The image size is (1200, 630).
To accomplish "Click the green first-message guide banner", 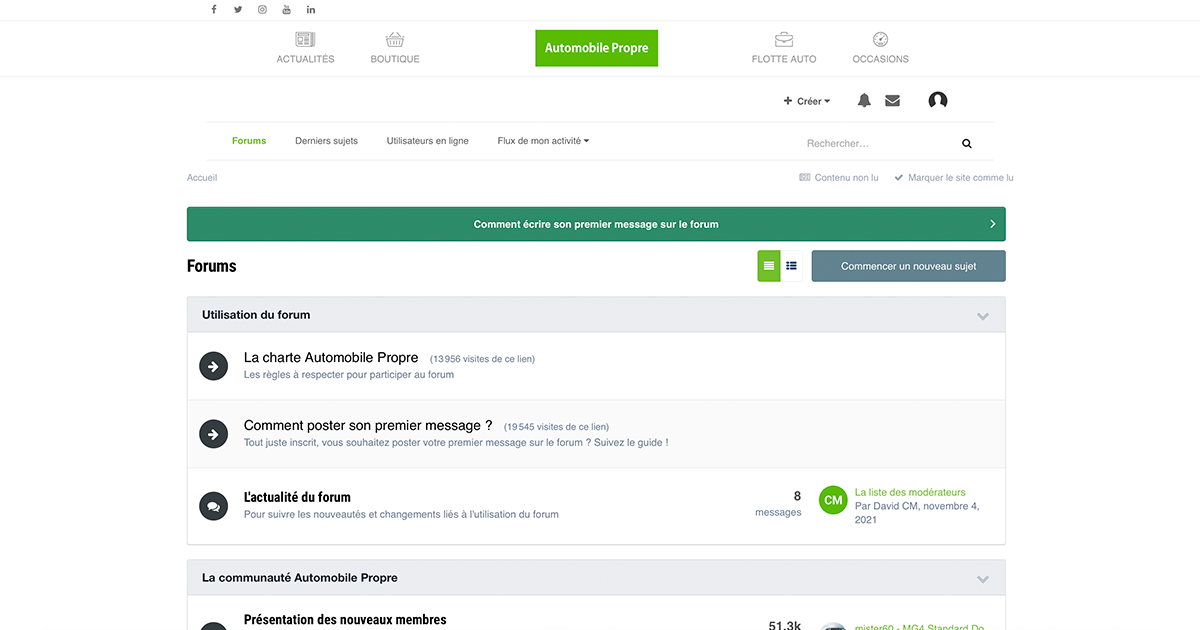I will [x=596, y=224].
